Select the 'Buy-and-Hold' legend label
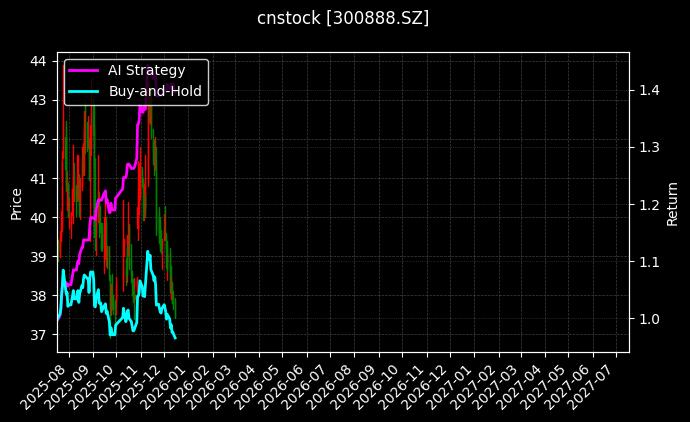Viewport: 690px width, 422px height. click(x=155, y=91)
